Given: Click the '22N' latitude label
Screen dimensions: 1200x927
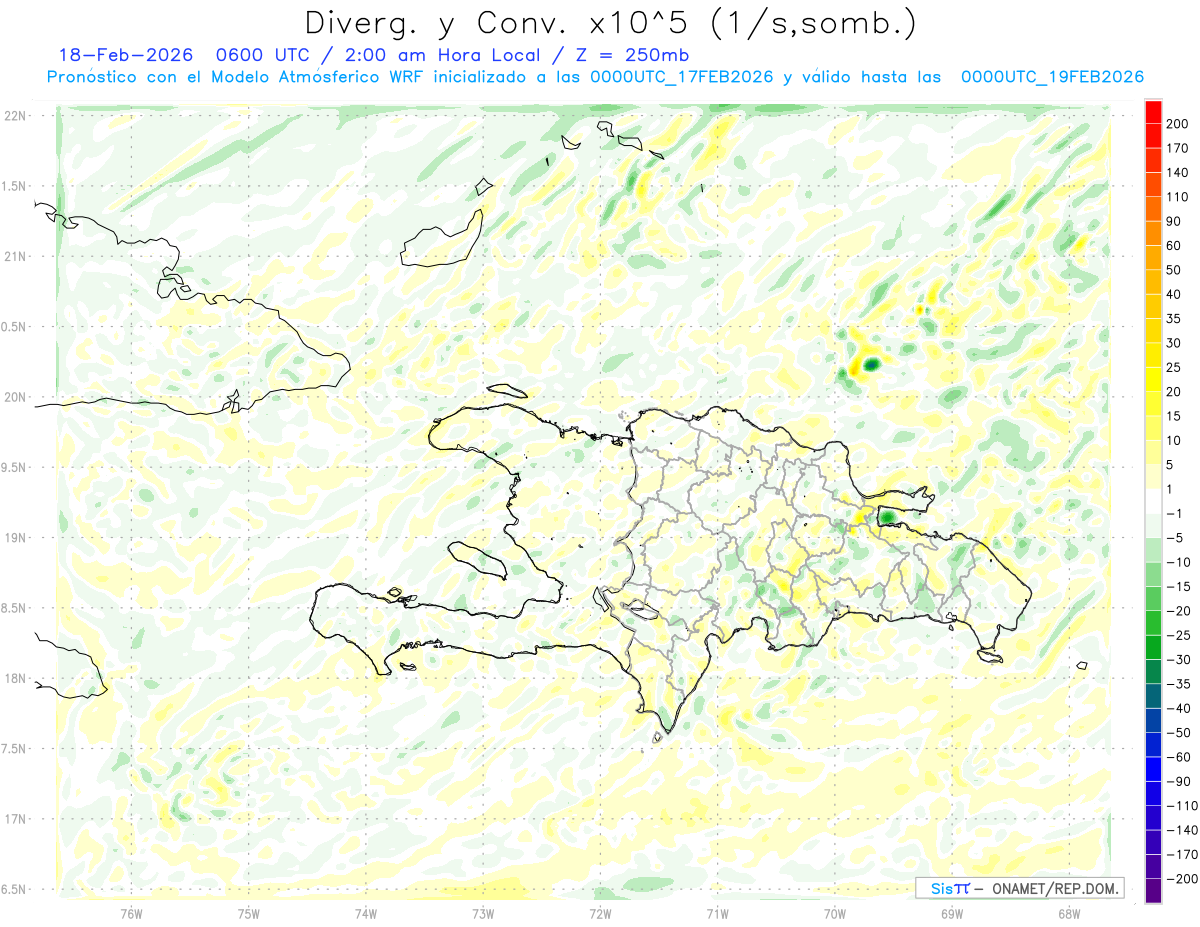Looking at the screenshot, I should (x=15, y=116).
